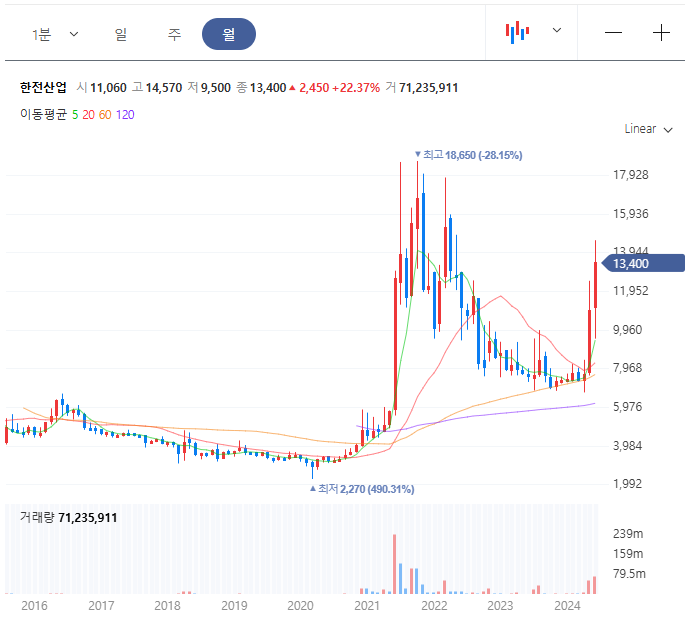Click the 이동평균 moving average label
This screenshot has height=643, width=688.
coord(43,115)
